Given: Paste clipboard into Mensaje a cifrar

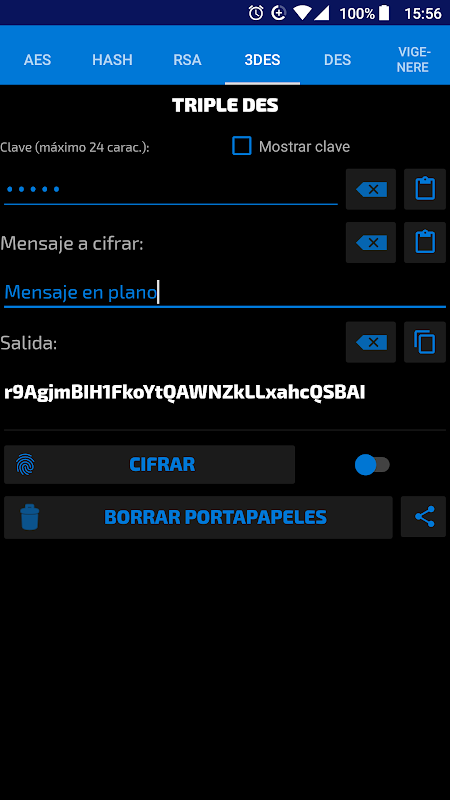Looking at the screenshot, I should point(425,242).
